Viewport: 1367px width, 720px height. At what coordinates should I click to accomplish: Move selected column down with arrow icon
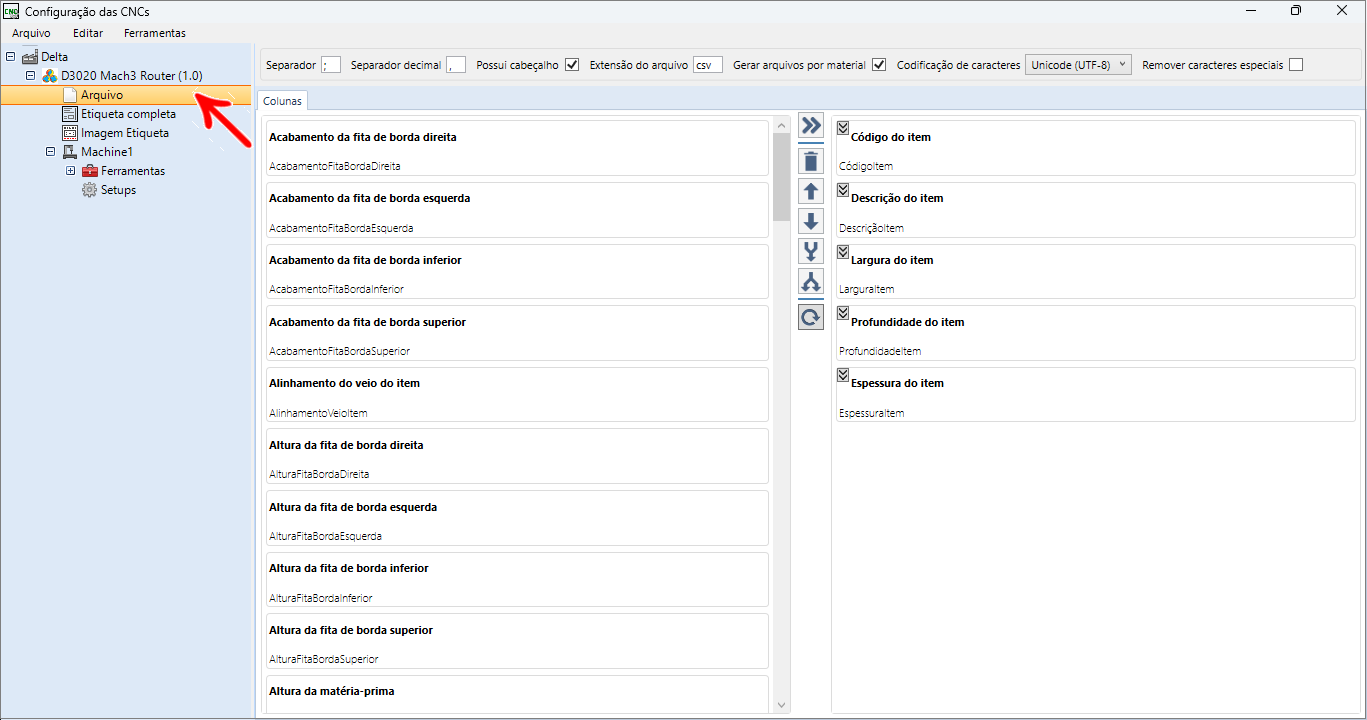pos(811,221)
